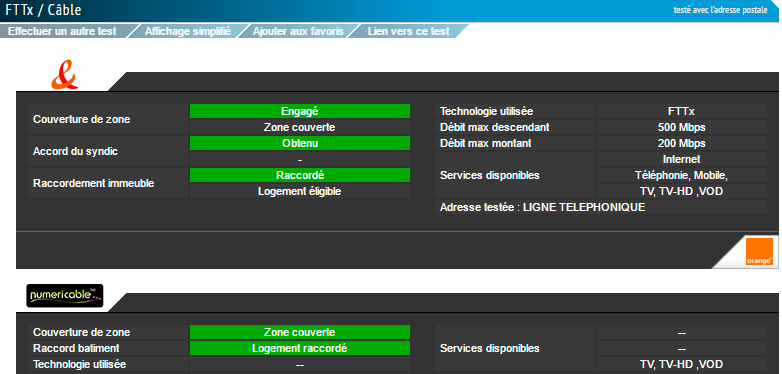Viewport: 782px width, 374px height.
Task: Click 'Raccordement immeuble' label
Action: click(x=93, y=183)
